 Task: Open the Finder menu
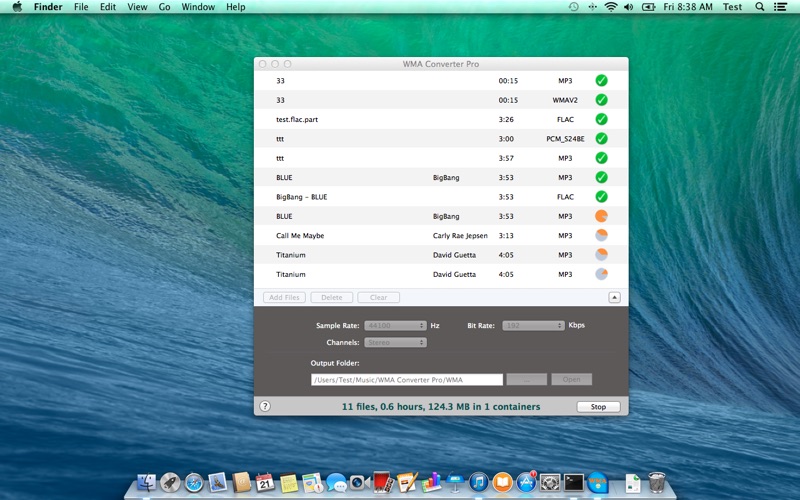point(48,7)
